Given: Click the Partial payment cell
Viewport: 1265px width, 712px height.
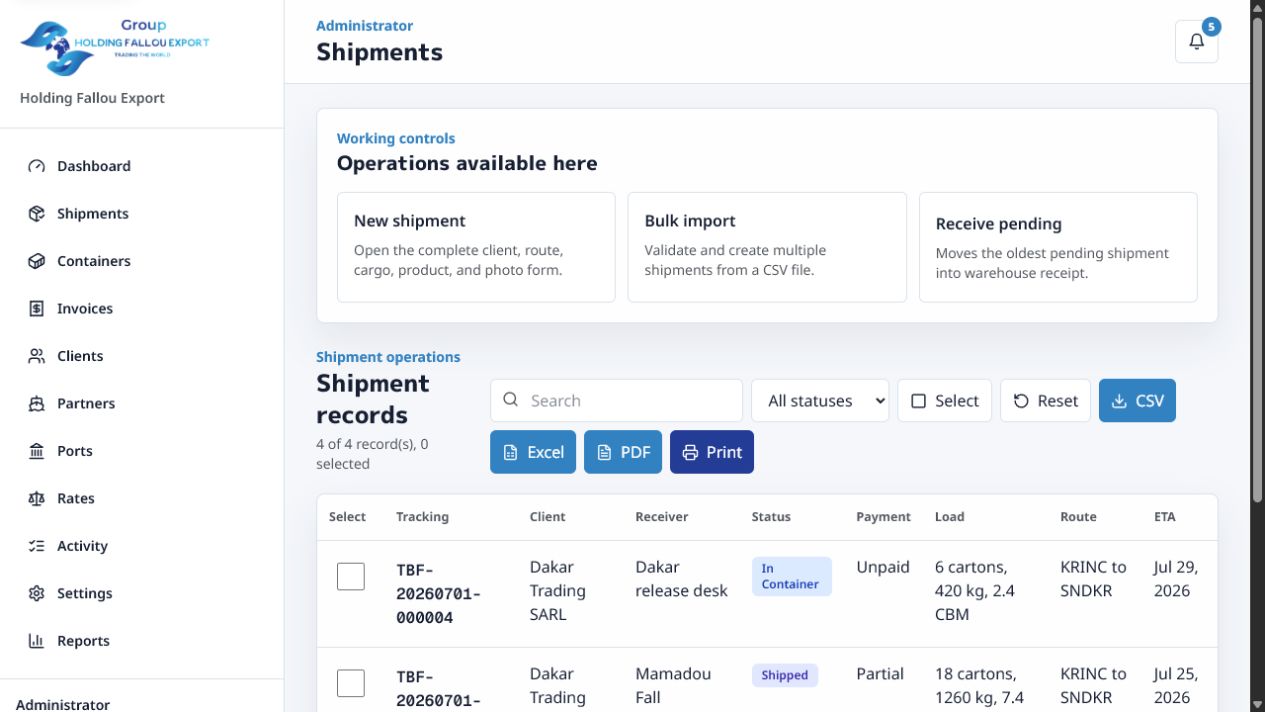Looking at the screenshot, I should (880, 674).
